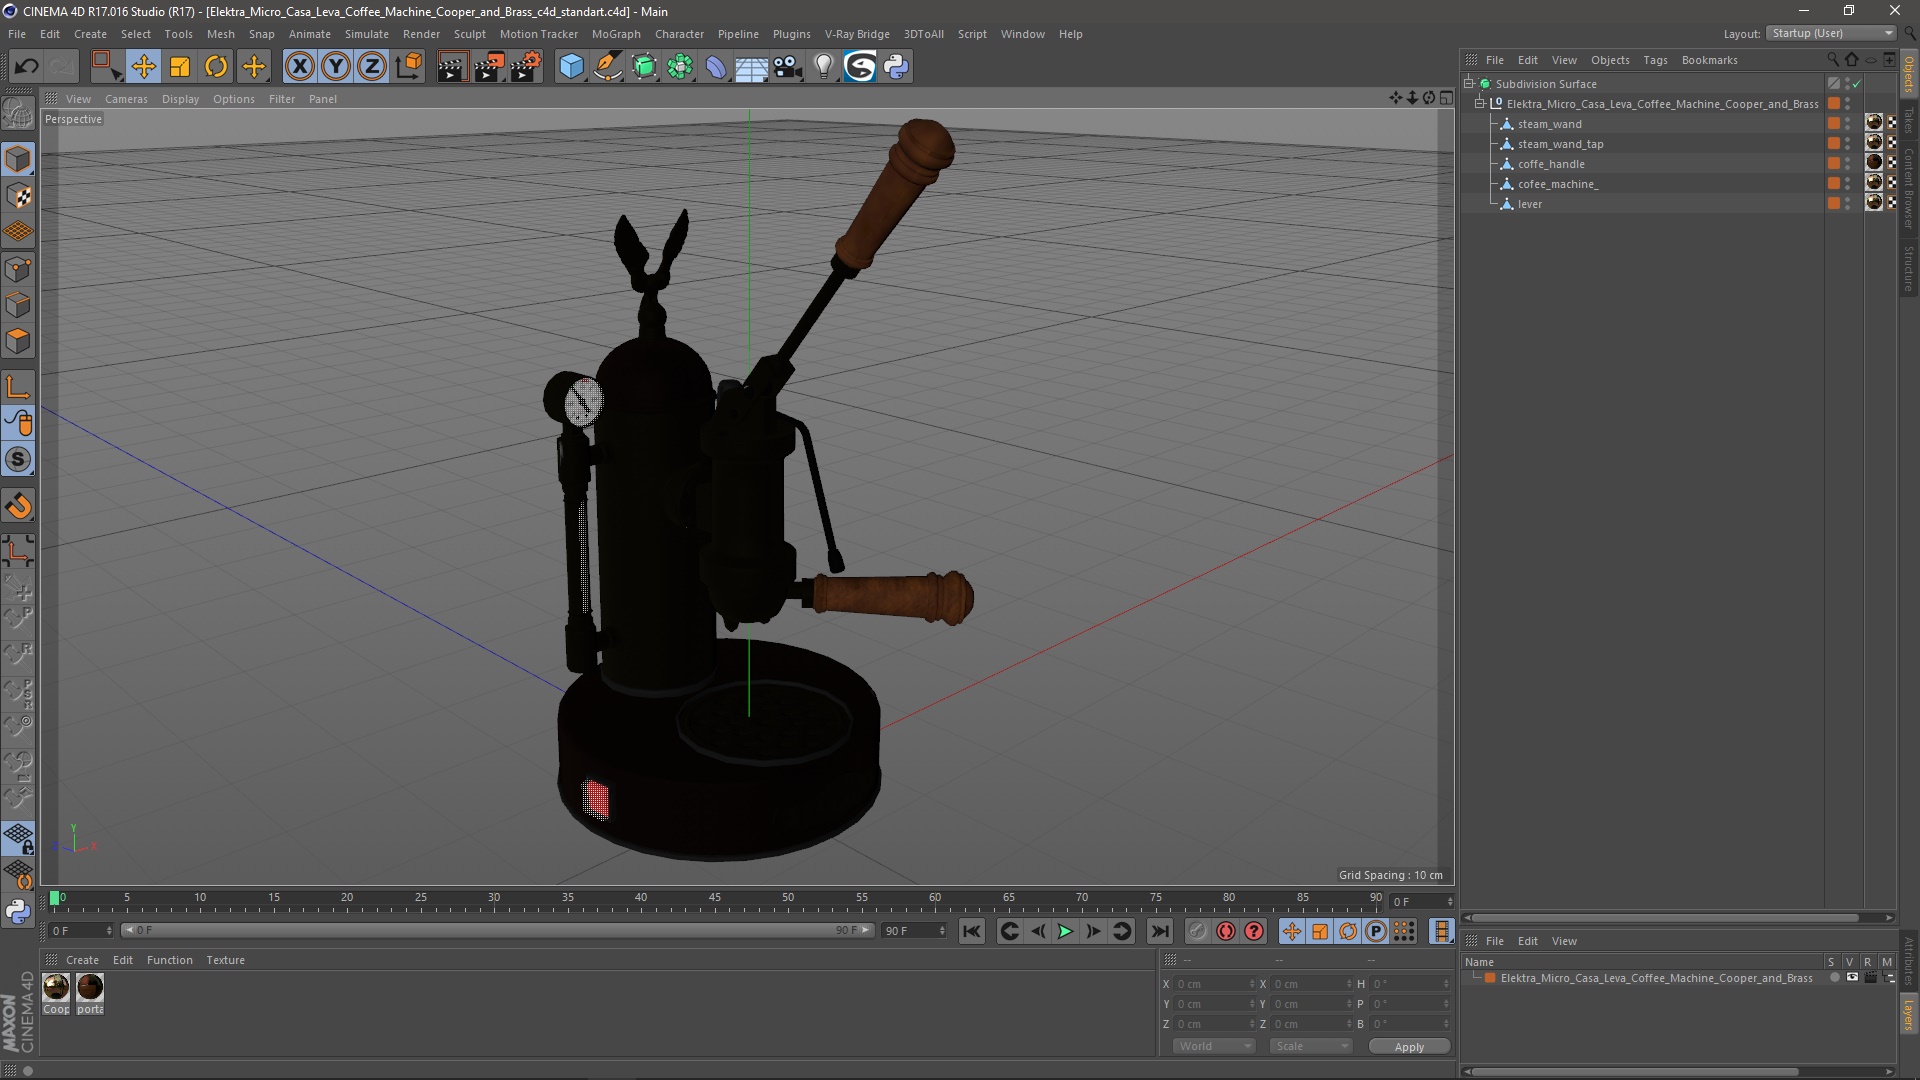Toggle Subdivision Surface enable checkmark
Screen dimensions: 1920x1080
click(x=1857, y=84)
